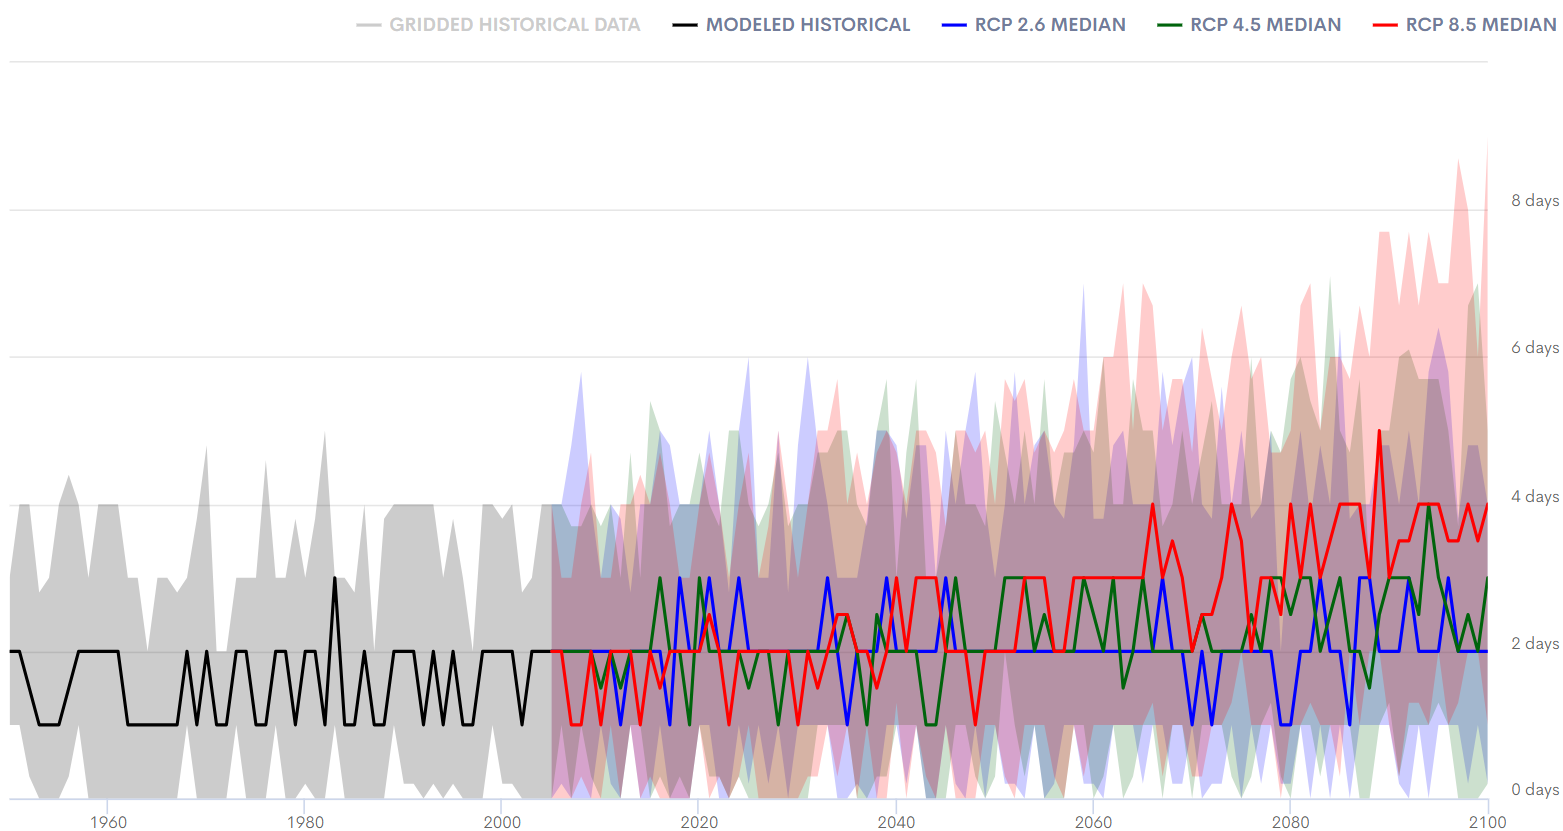Viewport: 1563px width, 831px height.
Task: Click the 2100 x-axis label
Action: click(x=1487, y=822)
